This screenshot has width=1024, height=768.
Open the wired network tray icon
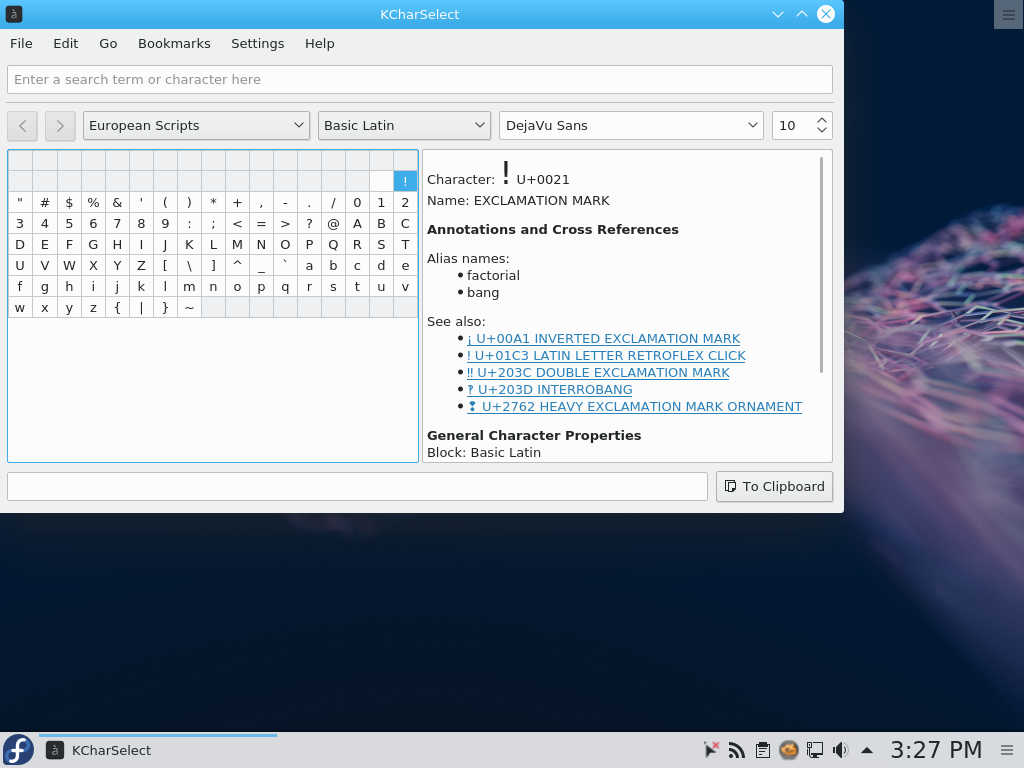point(814,750)
